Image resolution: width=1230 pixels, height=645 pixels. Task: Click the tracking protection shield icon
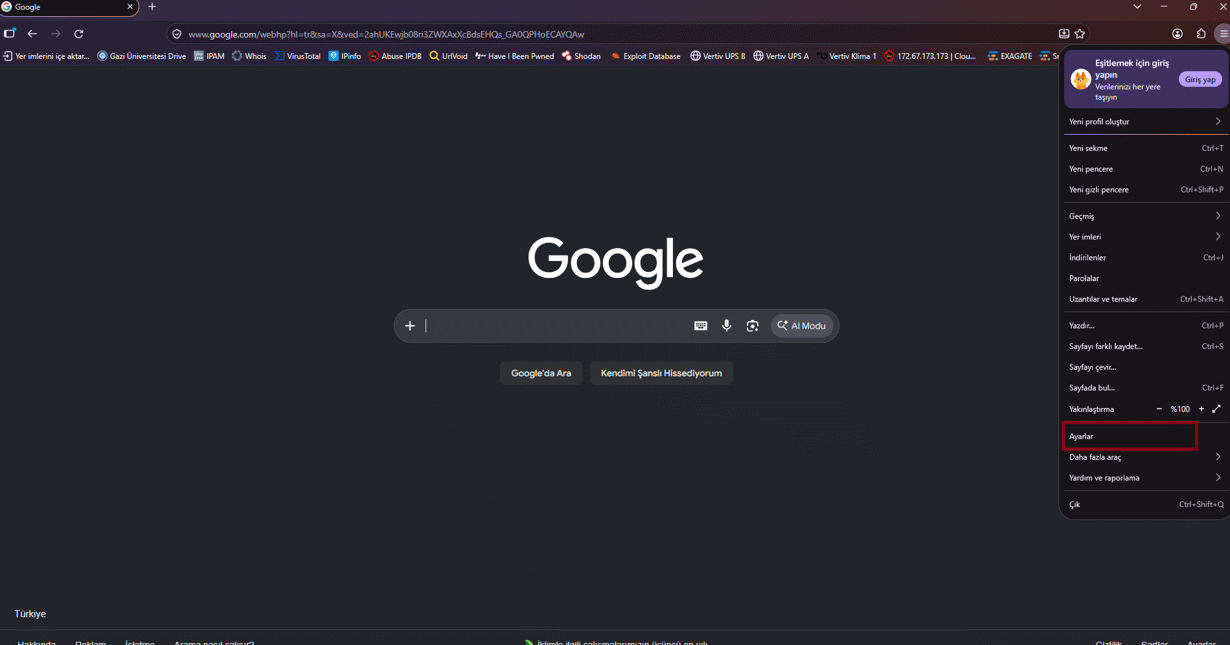177,34
